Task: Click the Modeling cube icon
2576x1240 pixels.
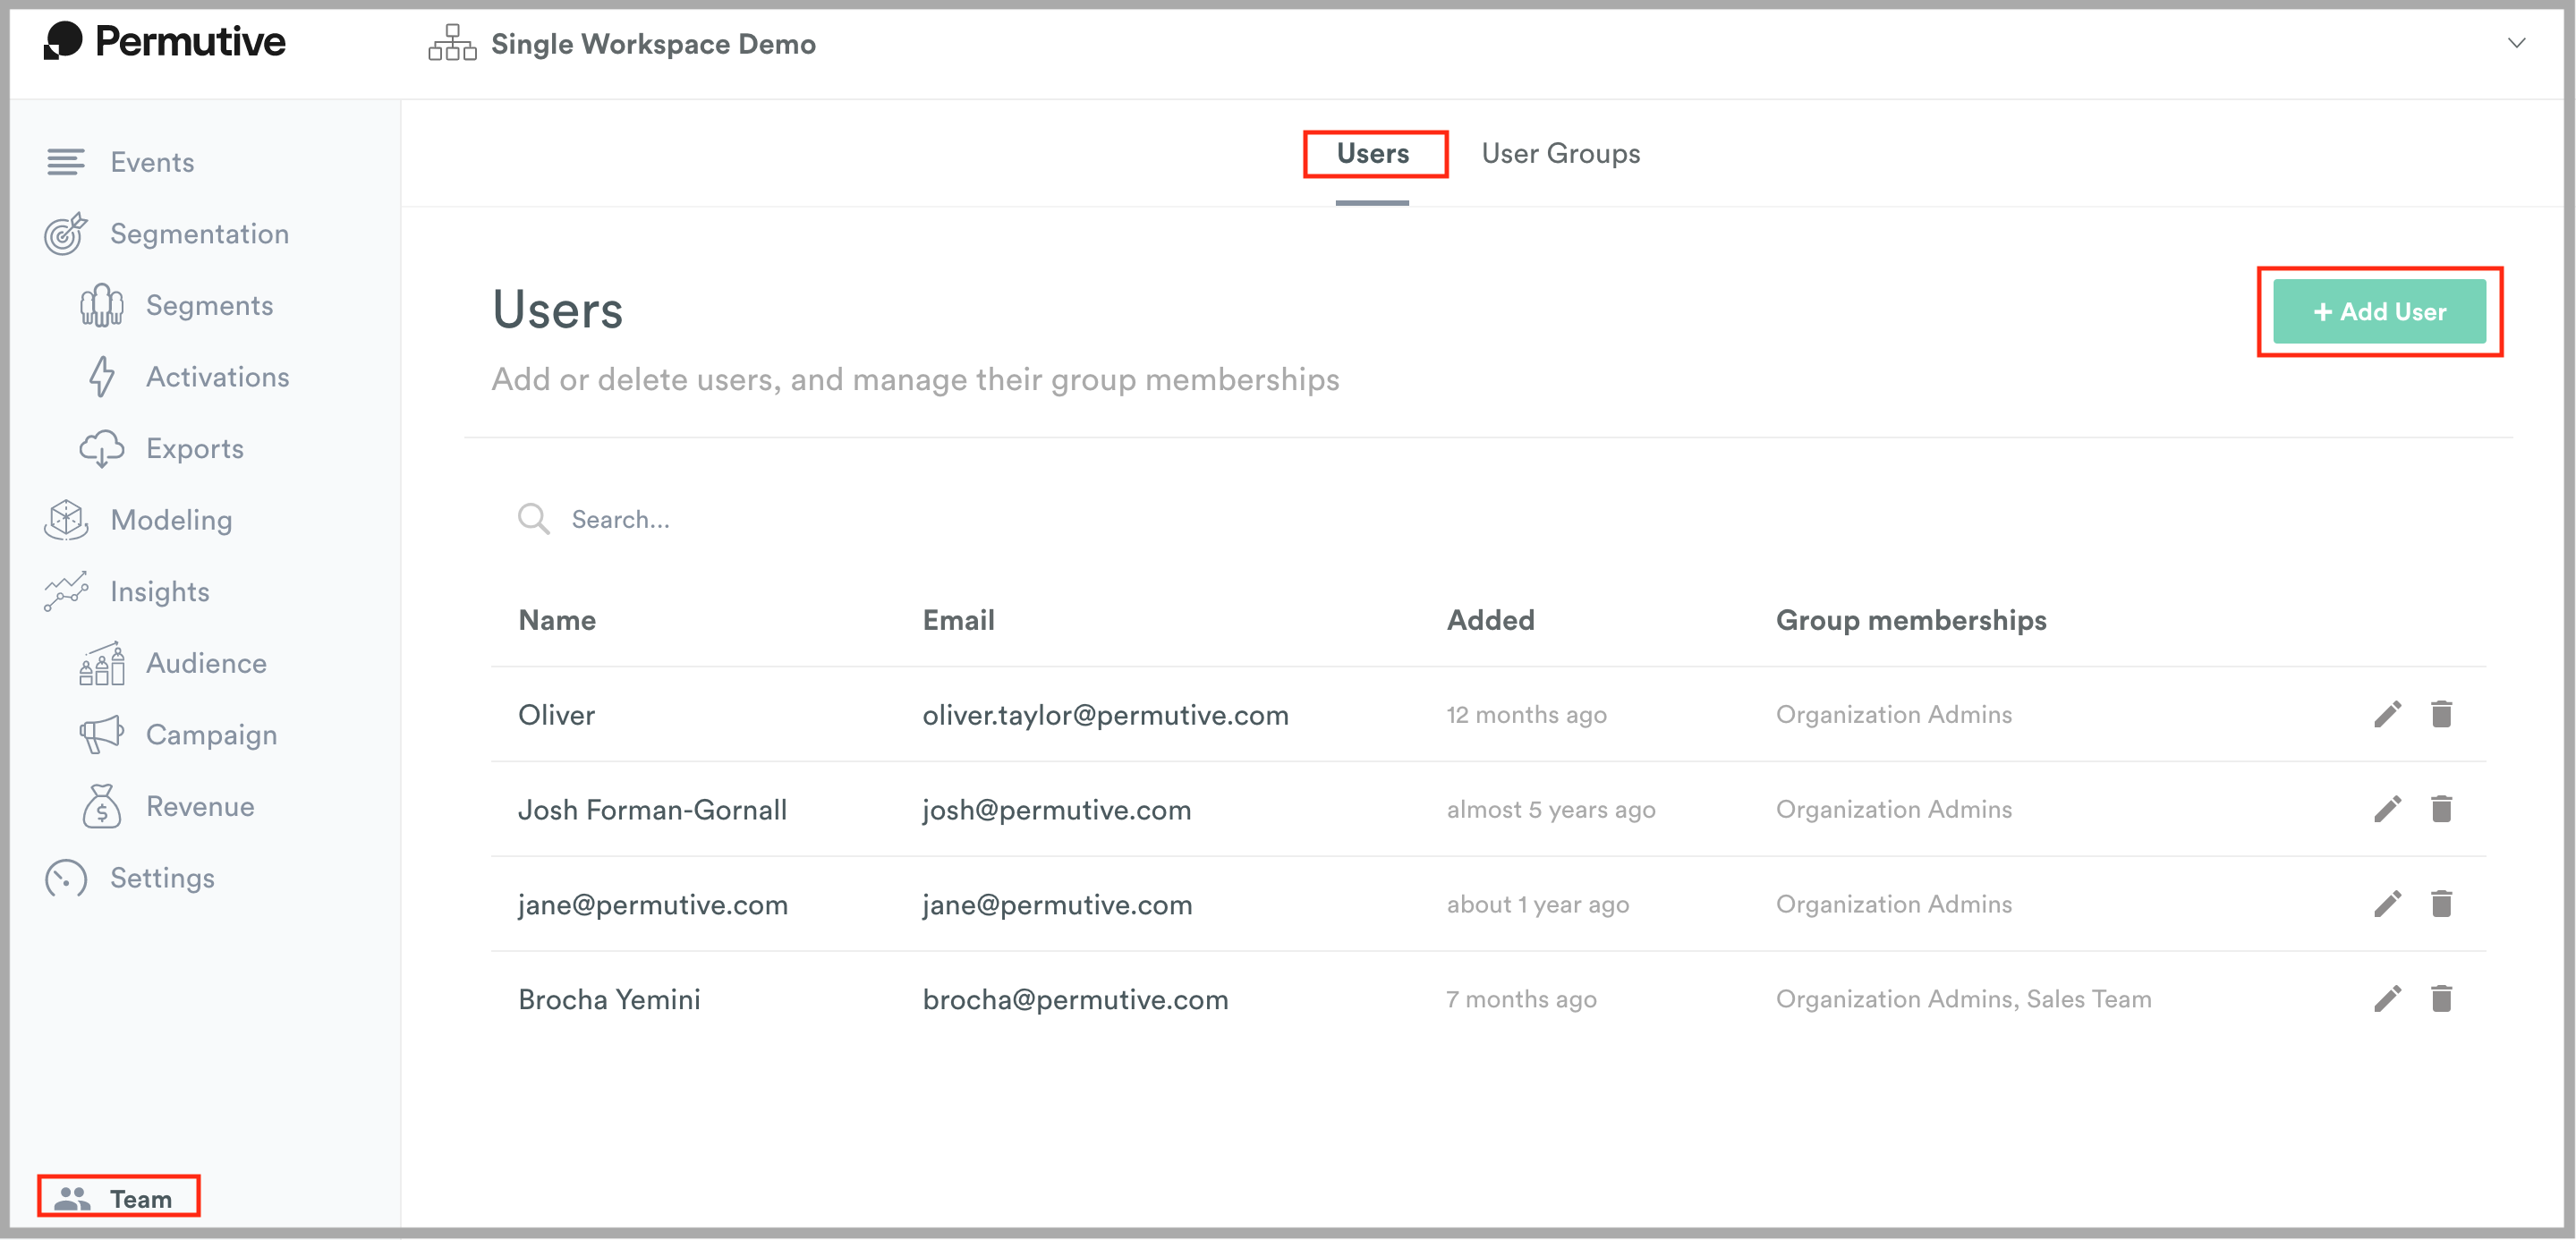Action: pyautogui.click(x=66, y=520)
